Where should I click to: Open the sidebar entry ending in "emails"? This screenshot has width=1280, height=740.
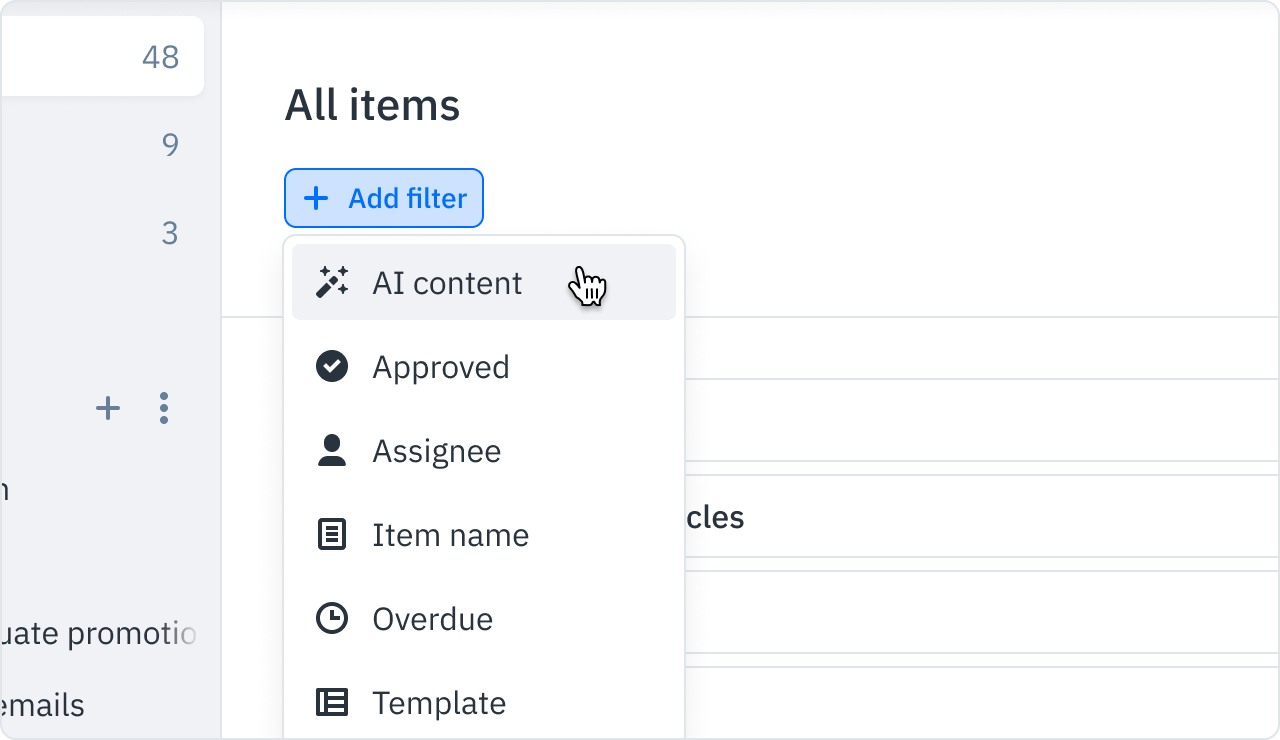[x=42, y=706]
